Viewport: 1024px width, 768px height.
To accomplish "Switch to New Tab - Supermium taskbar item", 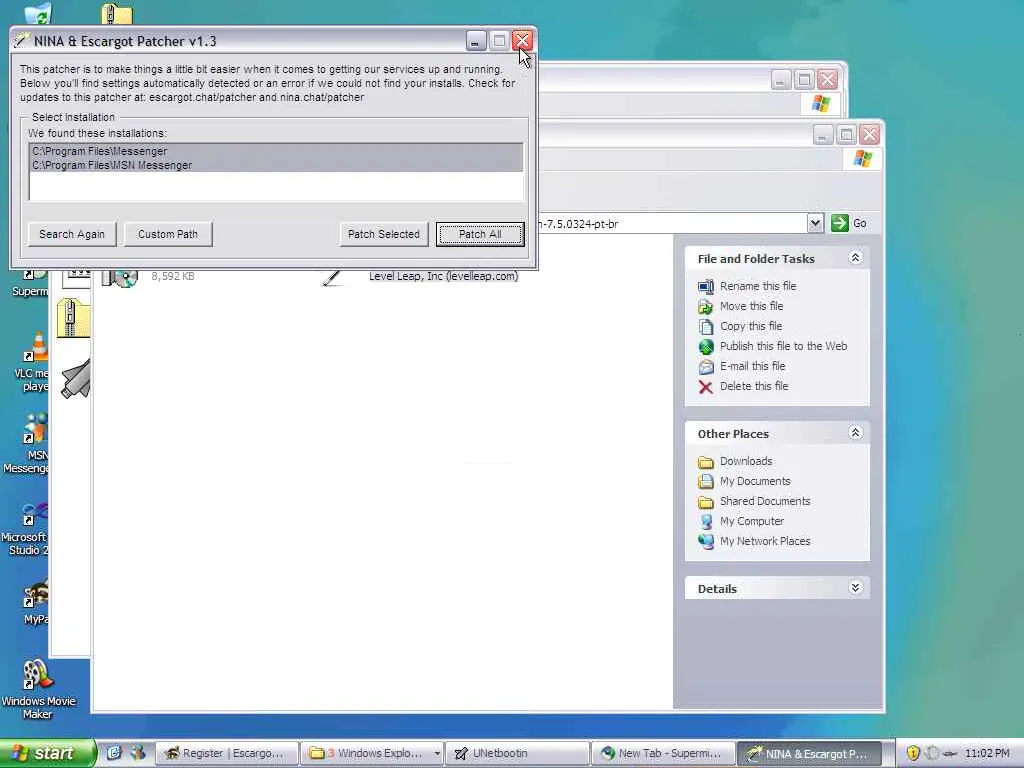I will tap(663, 754).
